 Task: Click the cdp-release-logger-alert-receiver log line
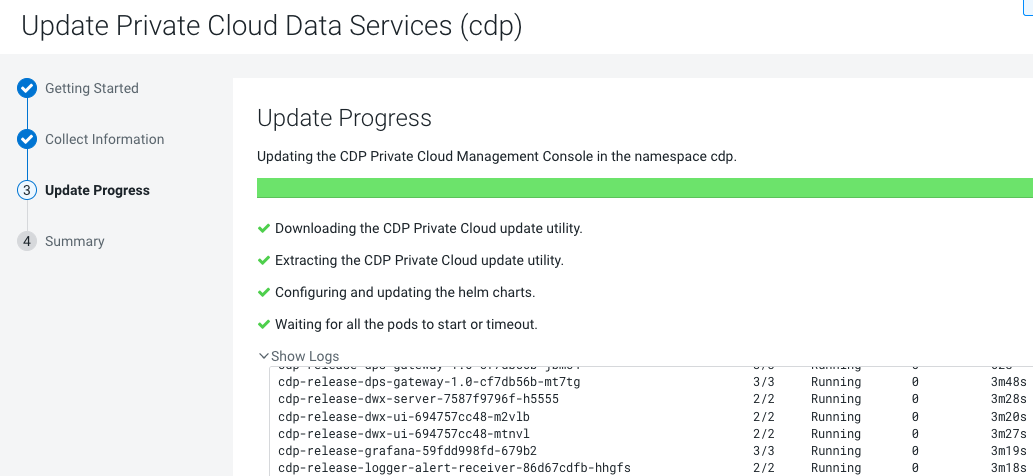[454, 468]
